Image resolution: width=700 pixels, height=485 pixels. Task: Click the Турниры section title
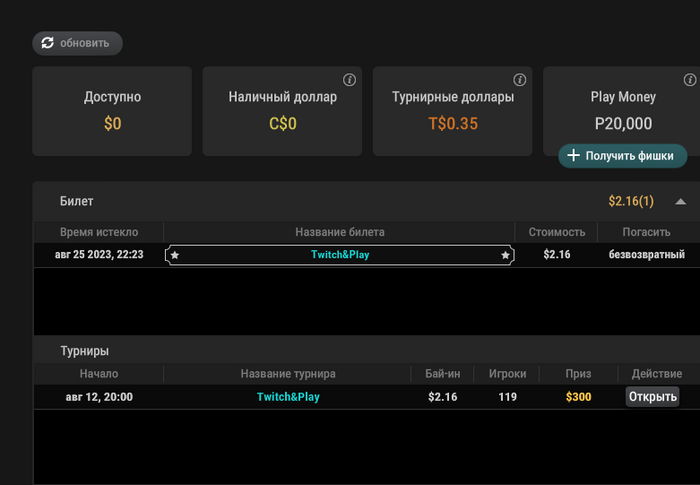[x=85, y=351]
